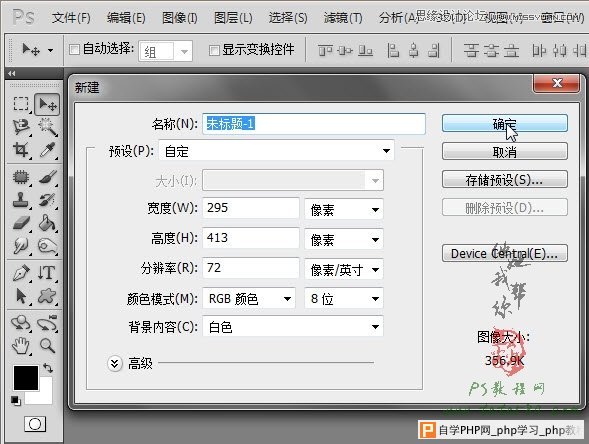
Task: Click the 取消 button
Action: pos(504,151)
